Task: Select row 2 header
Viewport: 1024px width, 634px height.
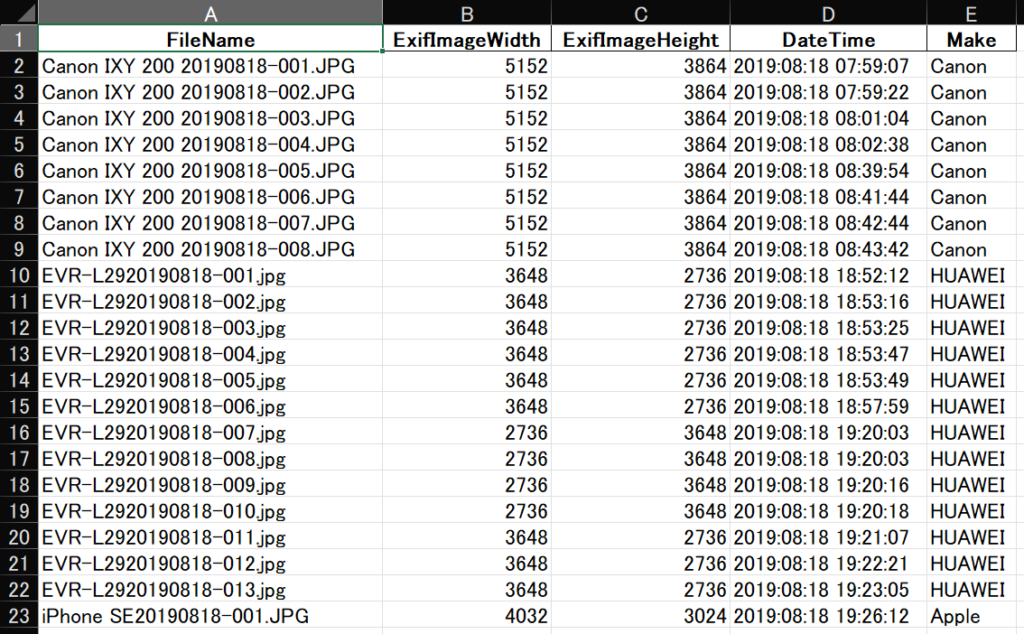Action: 19,67
